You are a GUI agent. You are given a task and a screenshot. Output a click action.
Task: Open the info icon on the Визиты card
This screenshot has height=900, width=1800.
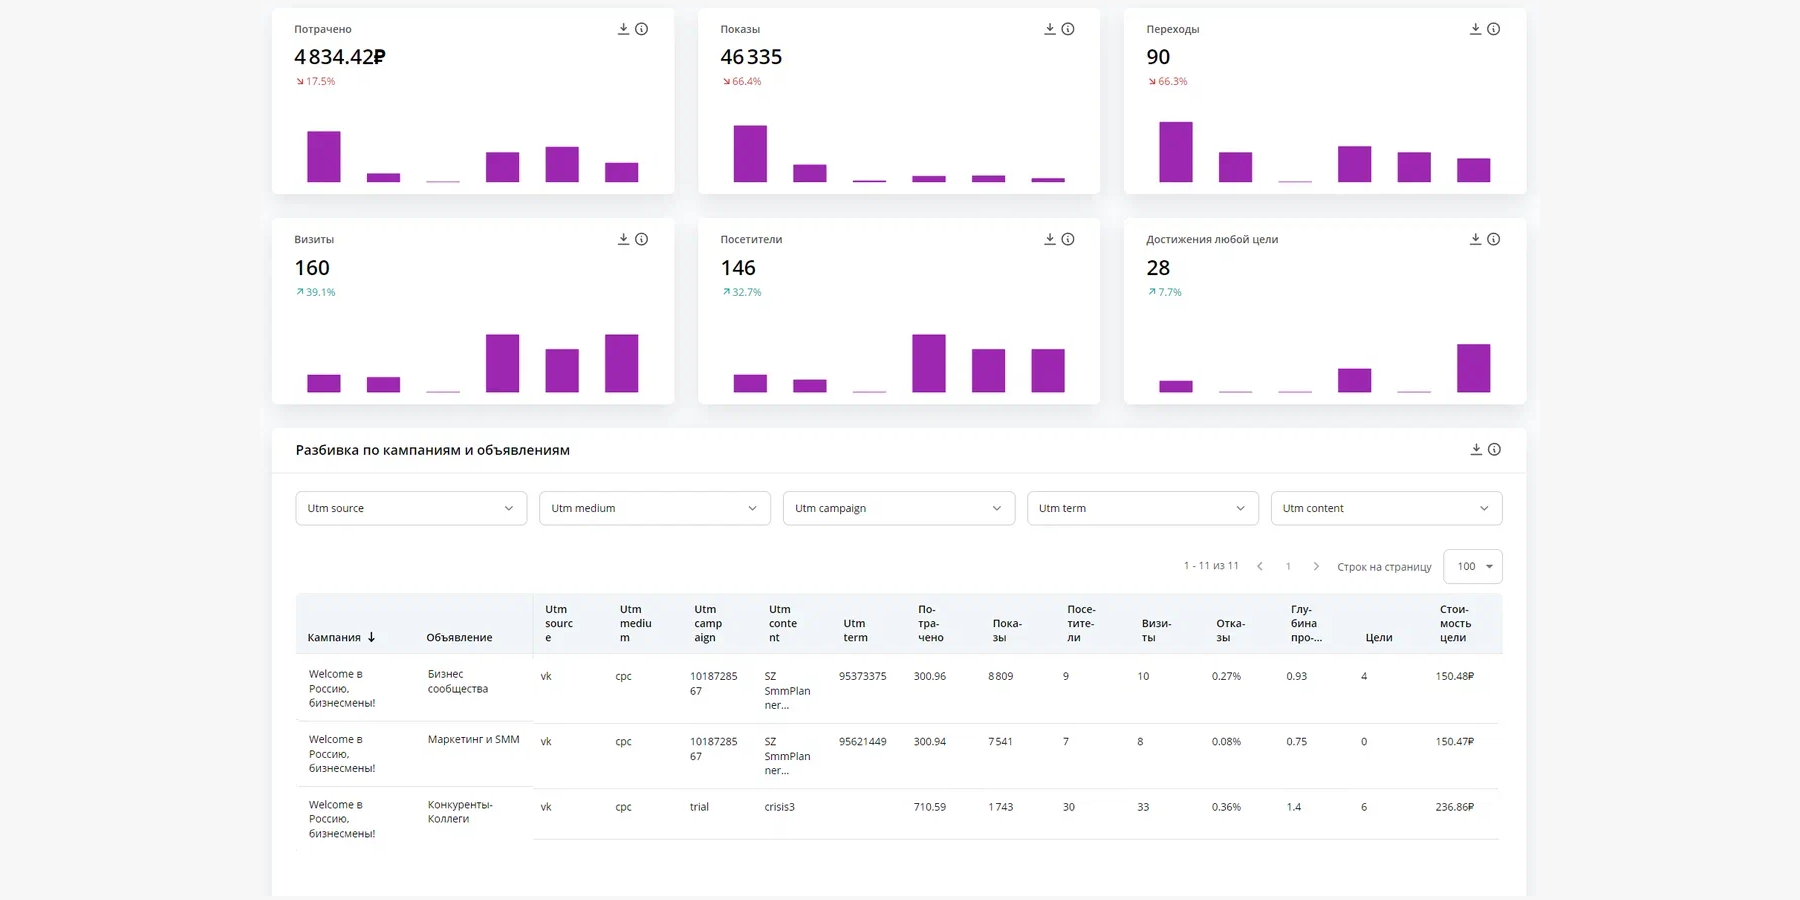pos(641,239)
